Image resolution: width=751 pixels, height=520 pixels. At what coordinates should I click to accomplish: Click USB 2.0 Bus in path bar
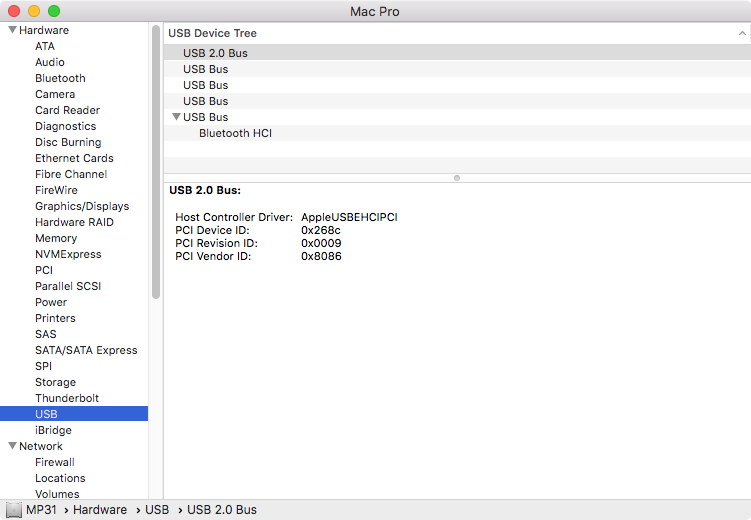click(x=222, y=510)
